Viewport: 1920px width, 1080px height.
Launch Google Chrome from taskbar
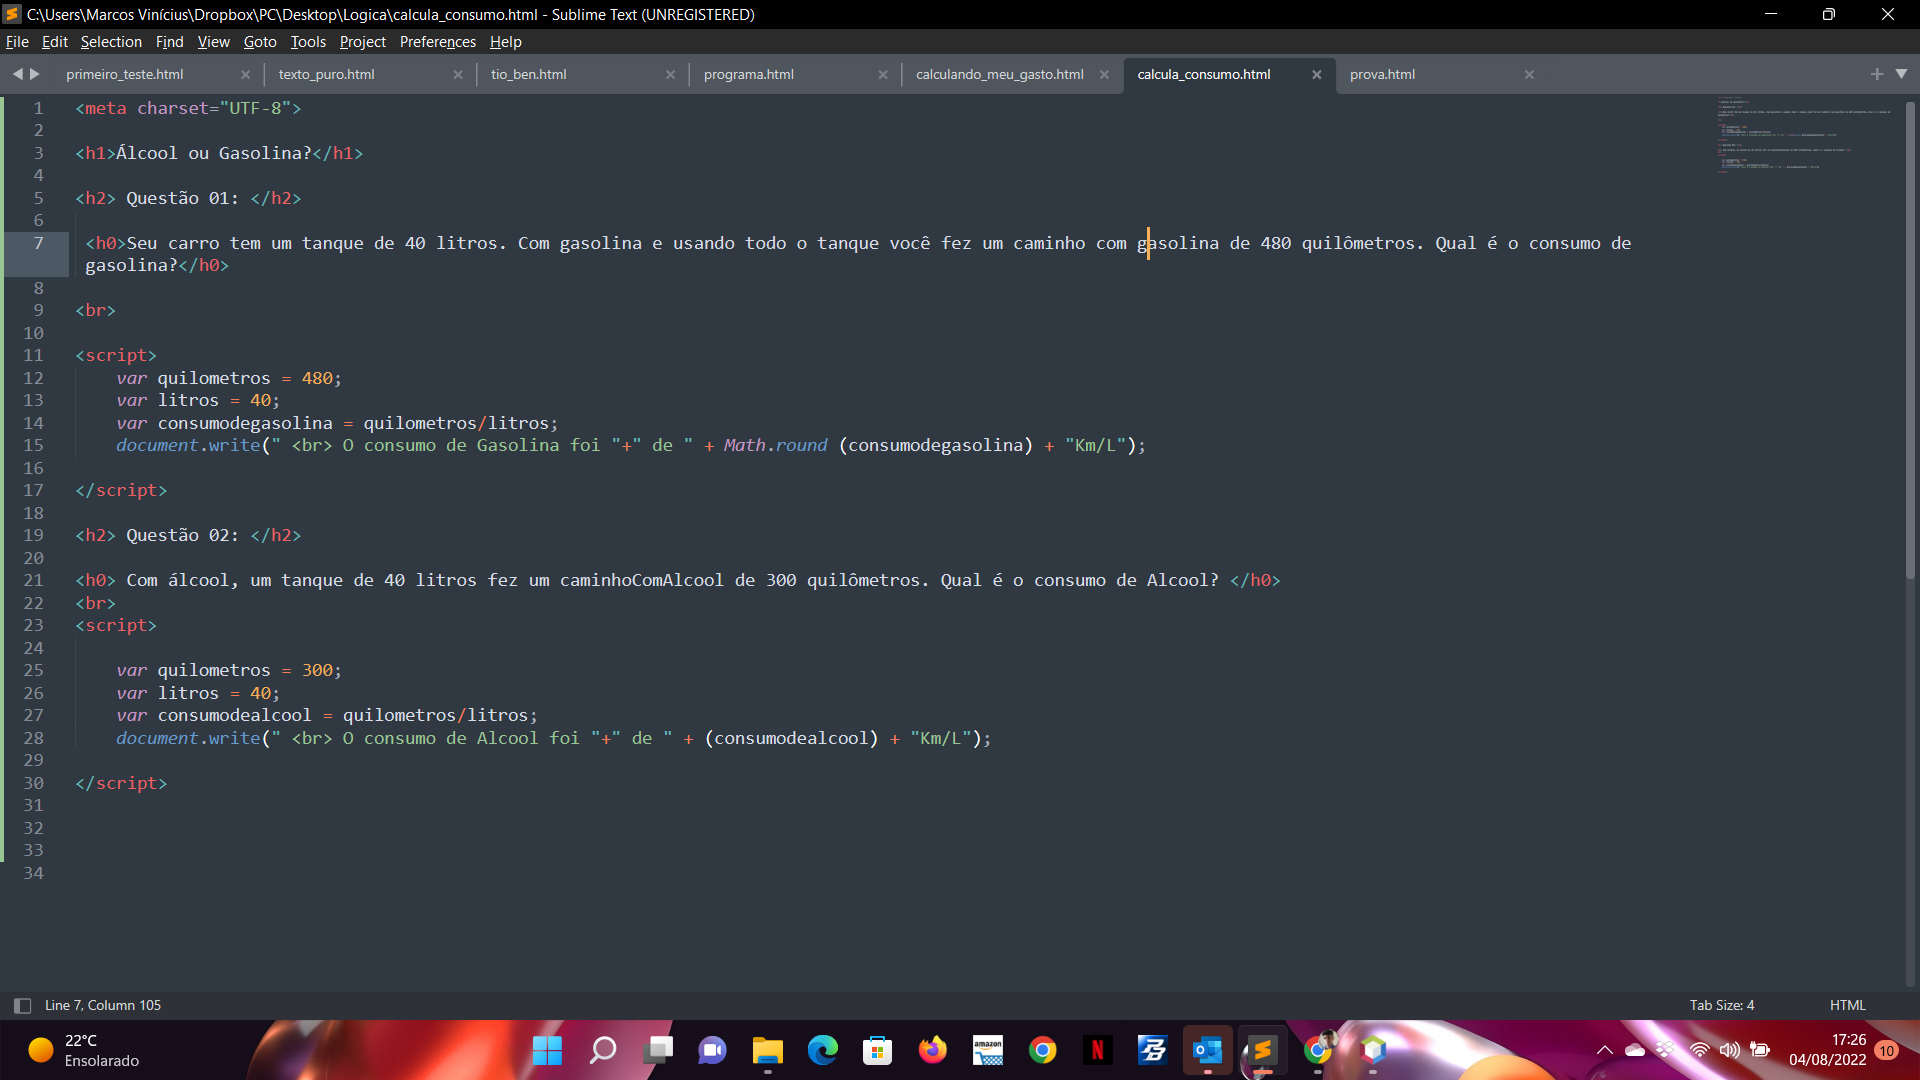[x=1042, y=1050]
